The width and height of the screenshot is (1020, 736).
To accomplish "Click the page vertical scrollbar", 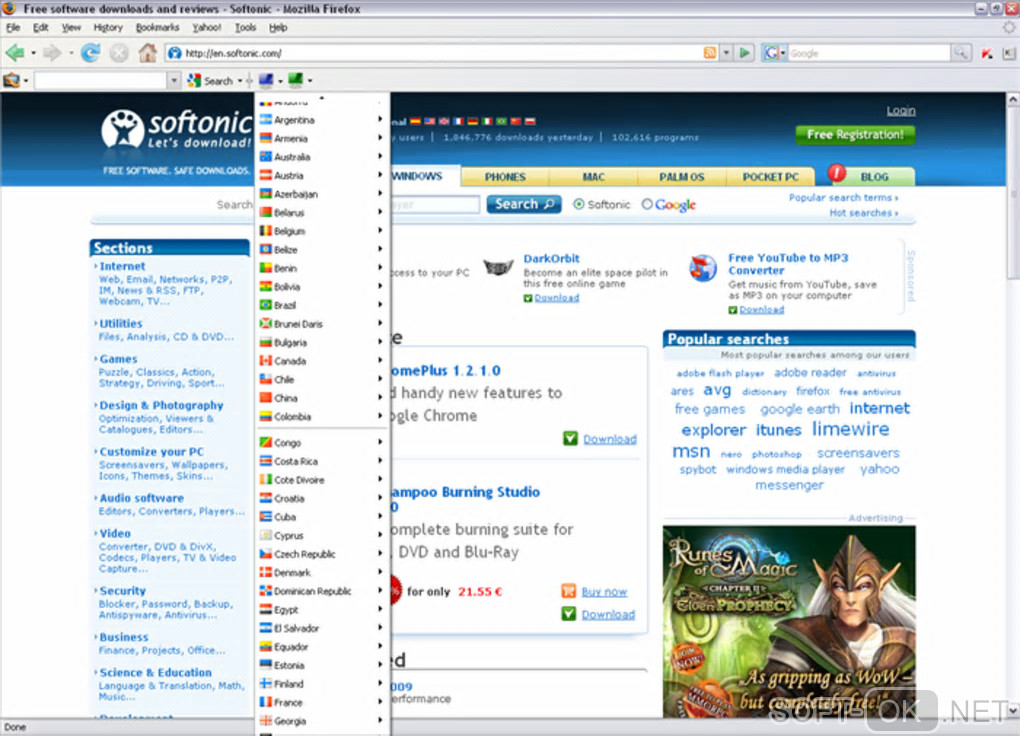I will point(1013,403).
